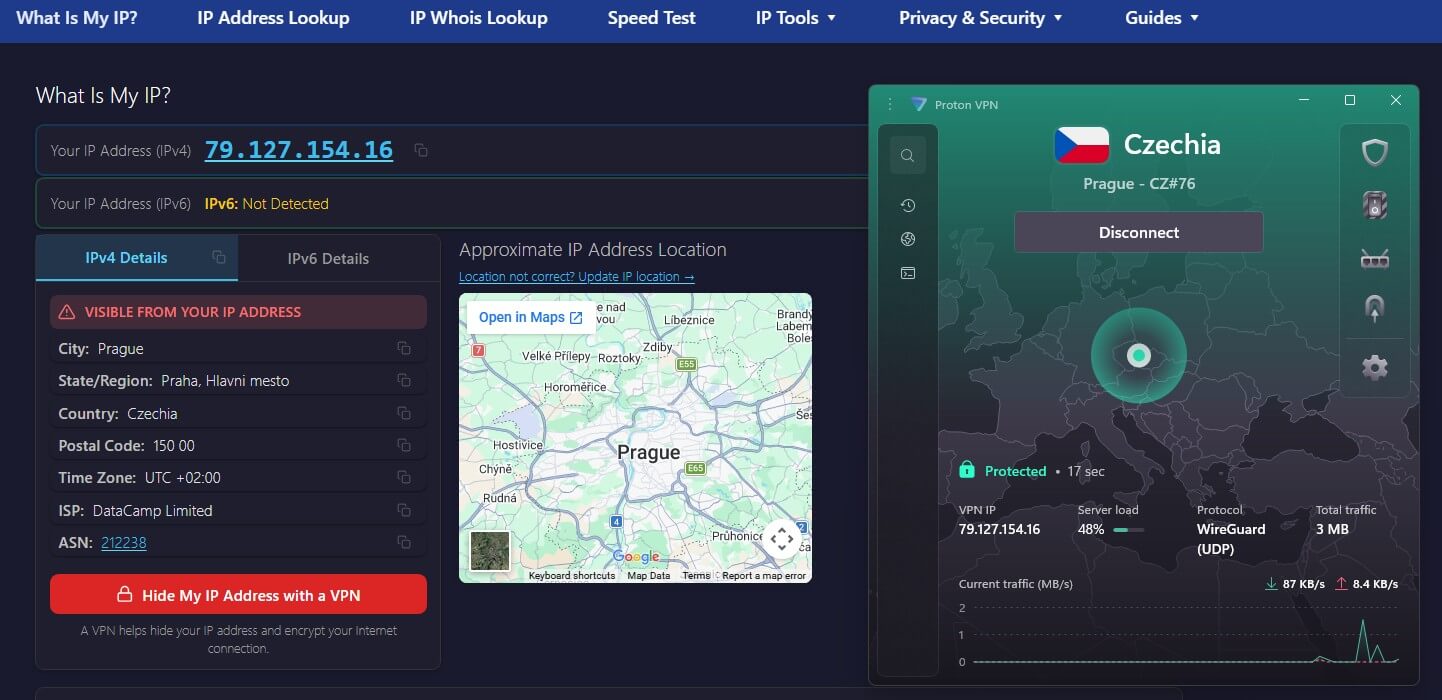The height and width of the screenshot is (700, 1442).
Task: Click Map Data link on the map
Action: click(649, 576)
